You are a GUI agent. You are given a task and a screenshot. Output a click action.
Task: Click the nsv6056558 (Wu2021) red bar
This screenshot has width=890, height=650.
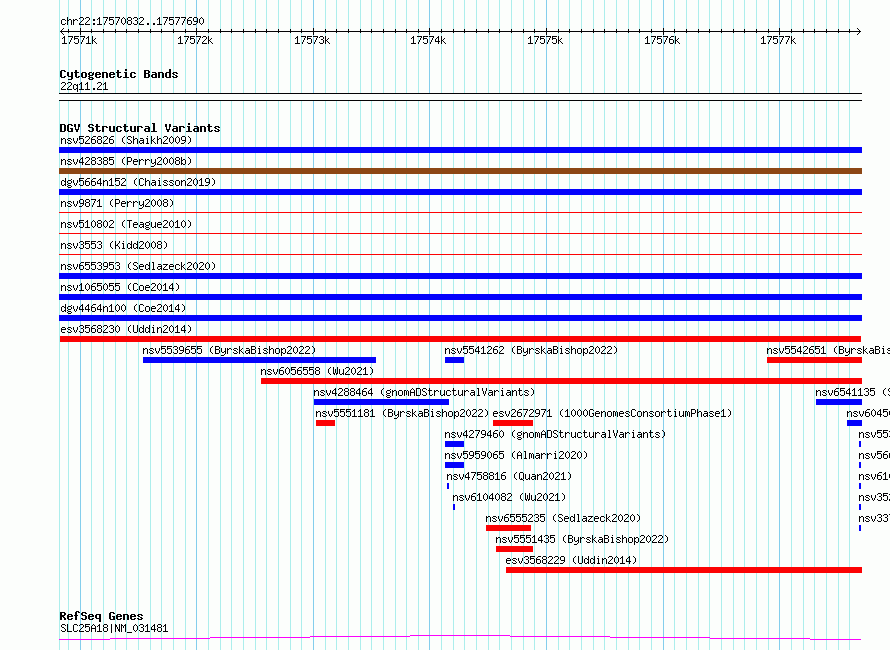tap(561, 381)
